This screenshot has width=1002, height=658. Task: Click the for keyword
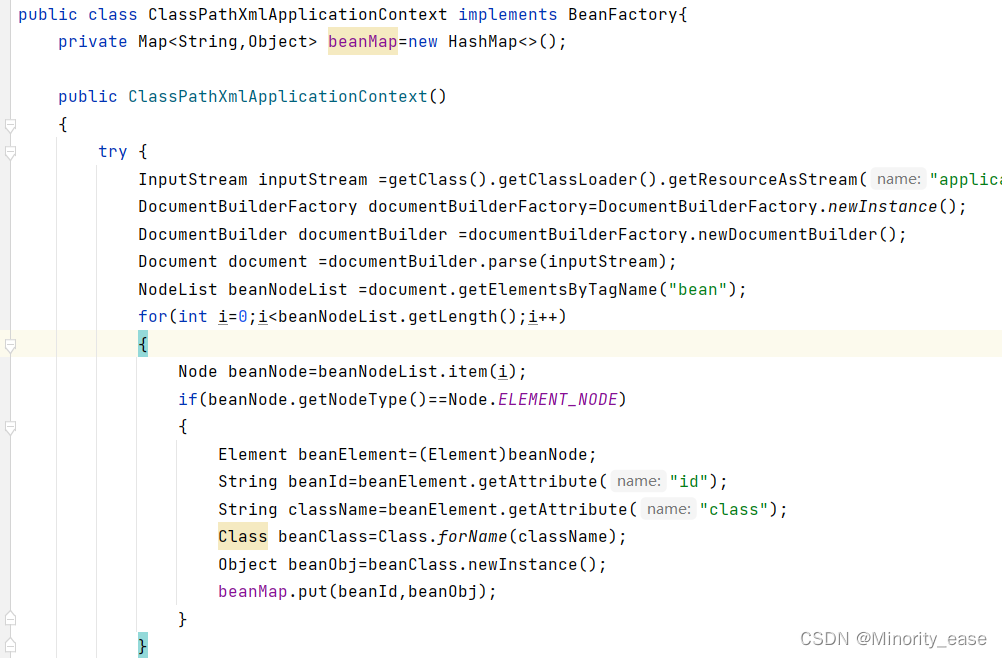tap(153, 317)
